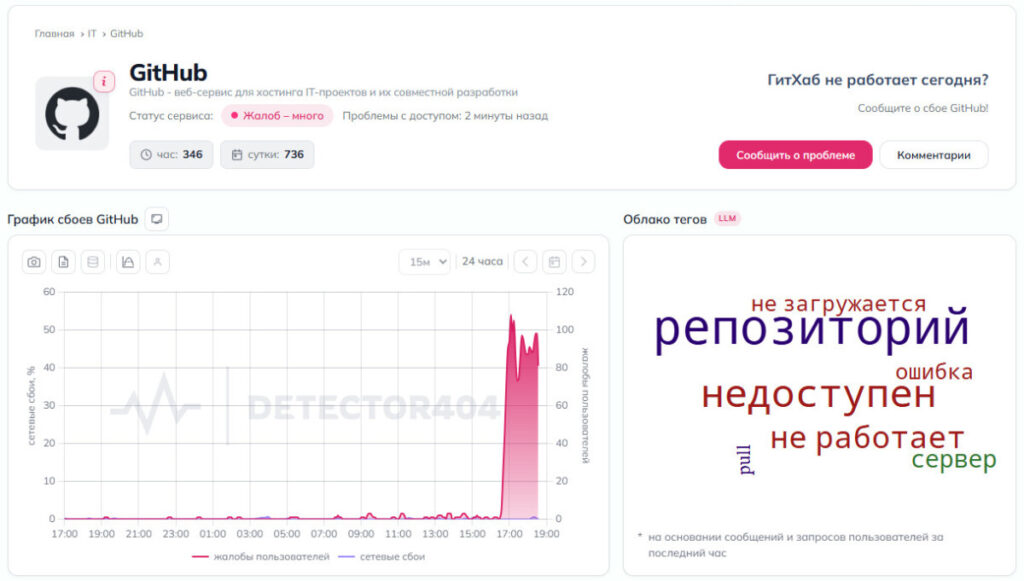This screenshot has width=1024, height=581.
Task: Click the сутки: 736 counter badge
Action: pyautogui.click(x=267, y=155)
